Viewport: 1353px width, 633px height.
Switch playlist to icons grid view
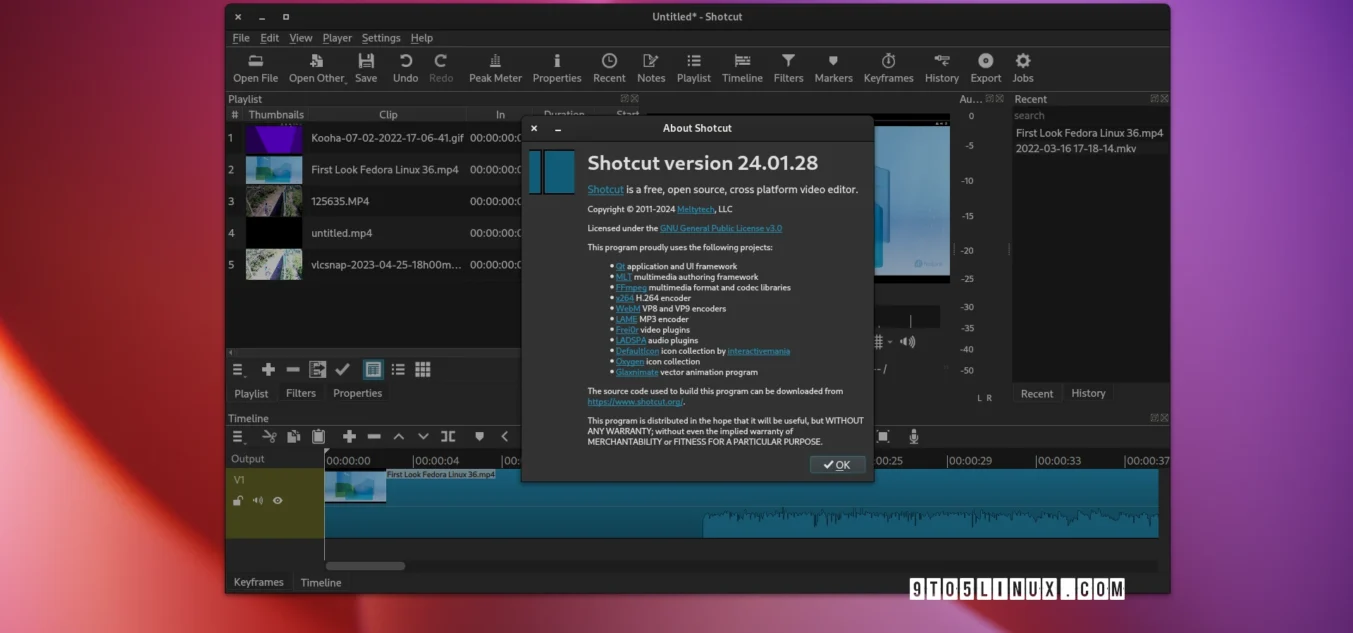[x=423, y=370]
